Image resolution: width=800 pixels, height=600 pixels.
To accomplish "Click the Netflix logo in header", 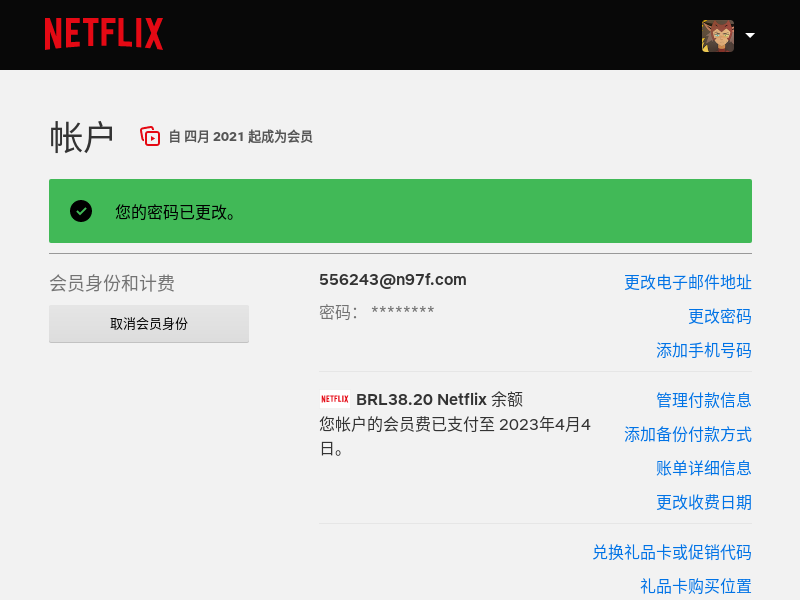I will coord(104,34).
